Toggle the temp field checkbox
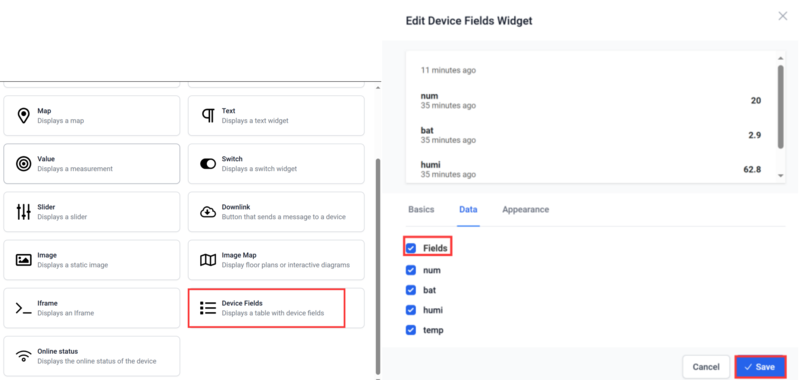Viewport: 800px width, 380px height. pos(411,330)
